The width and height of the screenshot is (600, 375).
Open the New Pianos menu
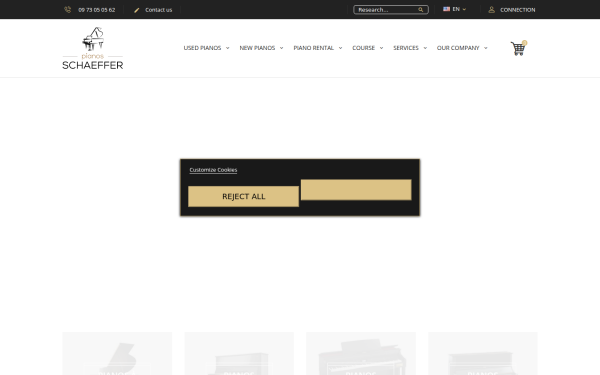257,48
